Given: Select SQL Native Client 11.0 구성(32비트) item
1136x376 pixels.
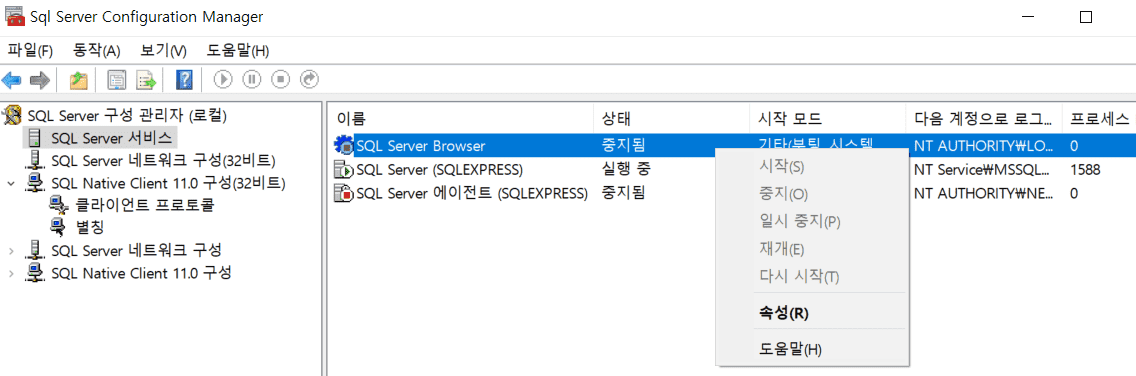Looking at the screenshot, I should [x=168, y=183].
